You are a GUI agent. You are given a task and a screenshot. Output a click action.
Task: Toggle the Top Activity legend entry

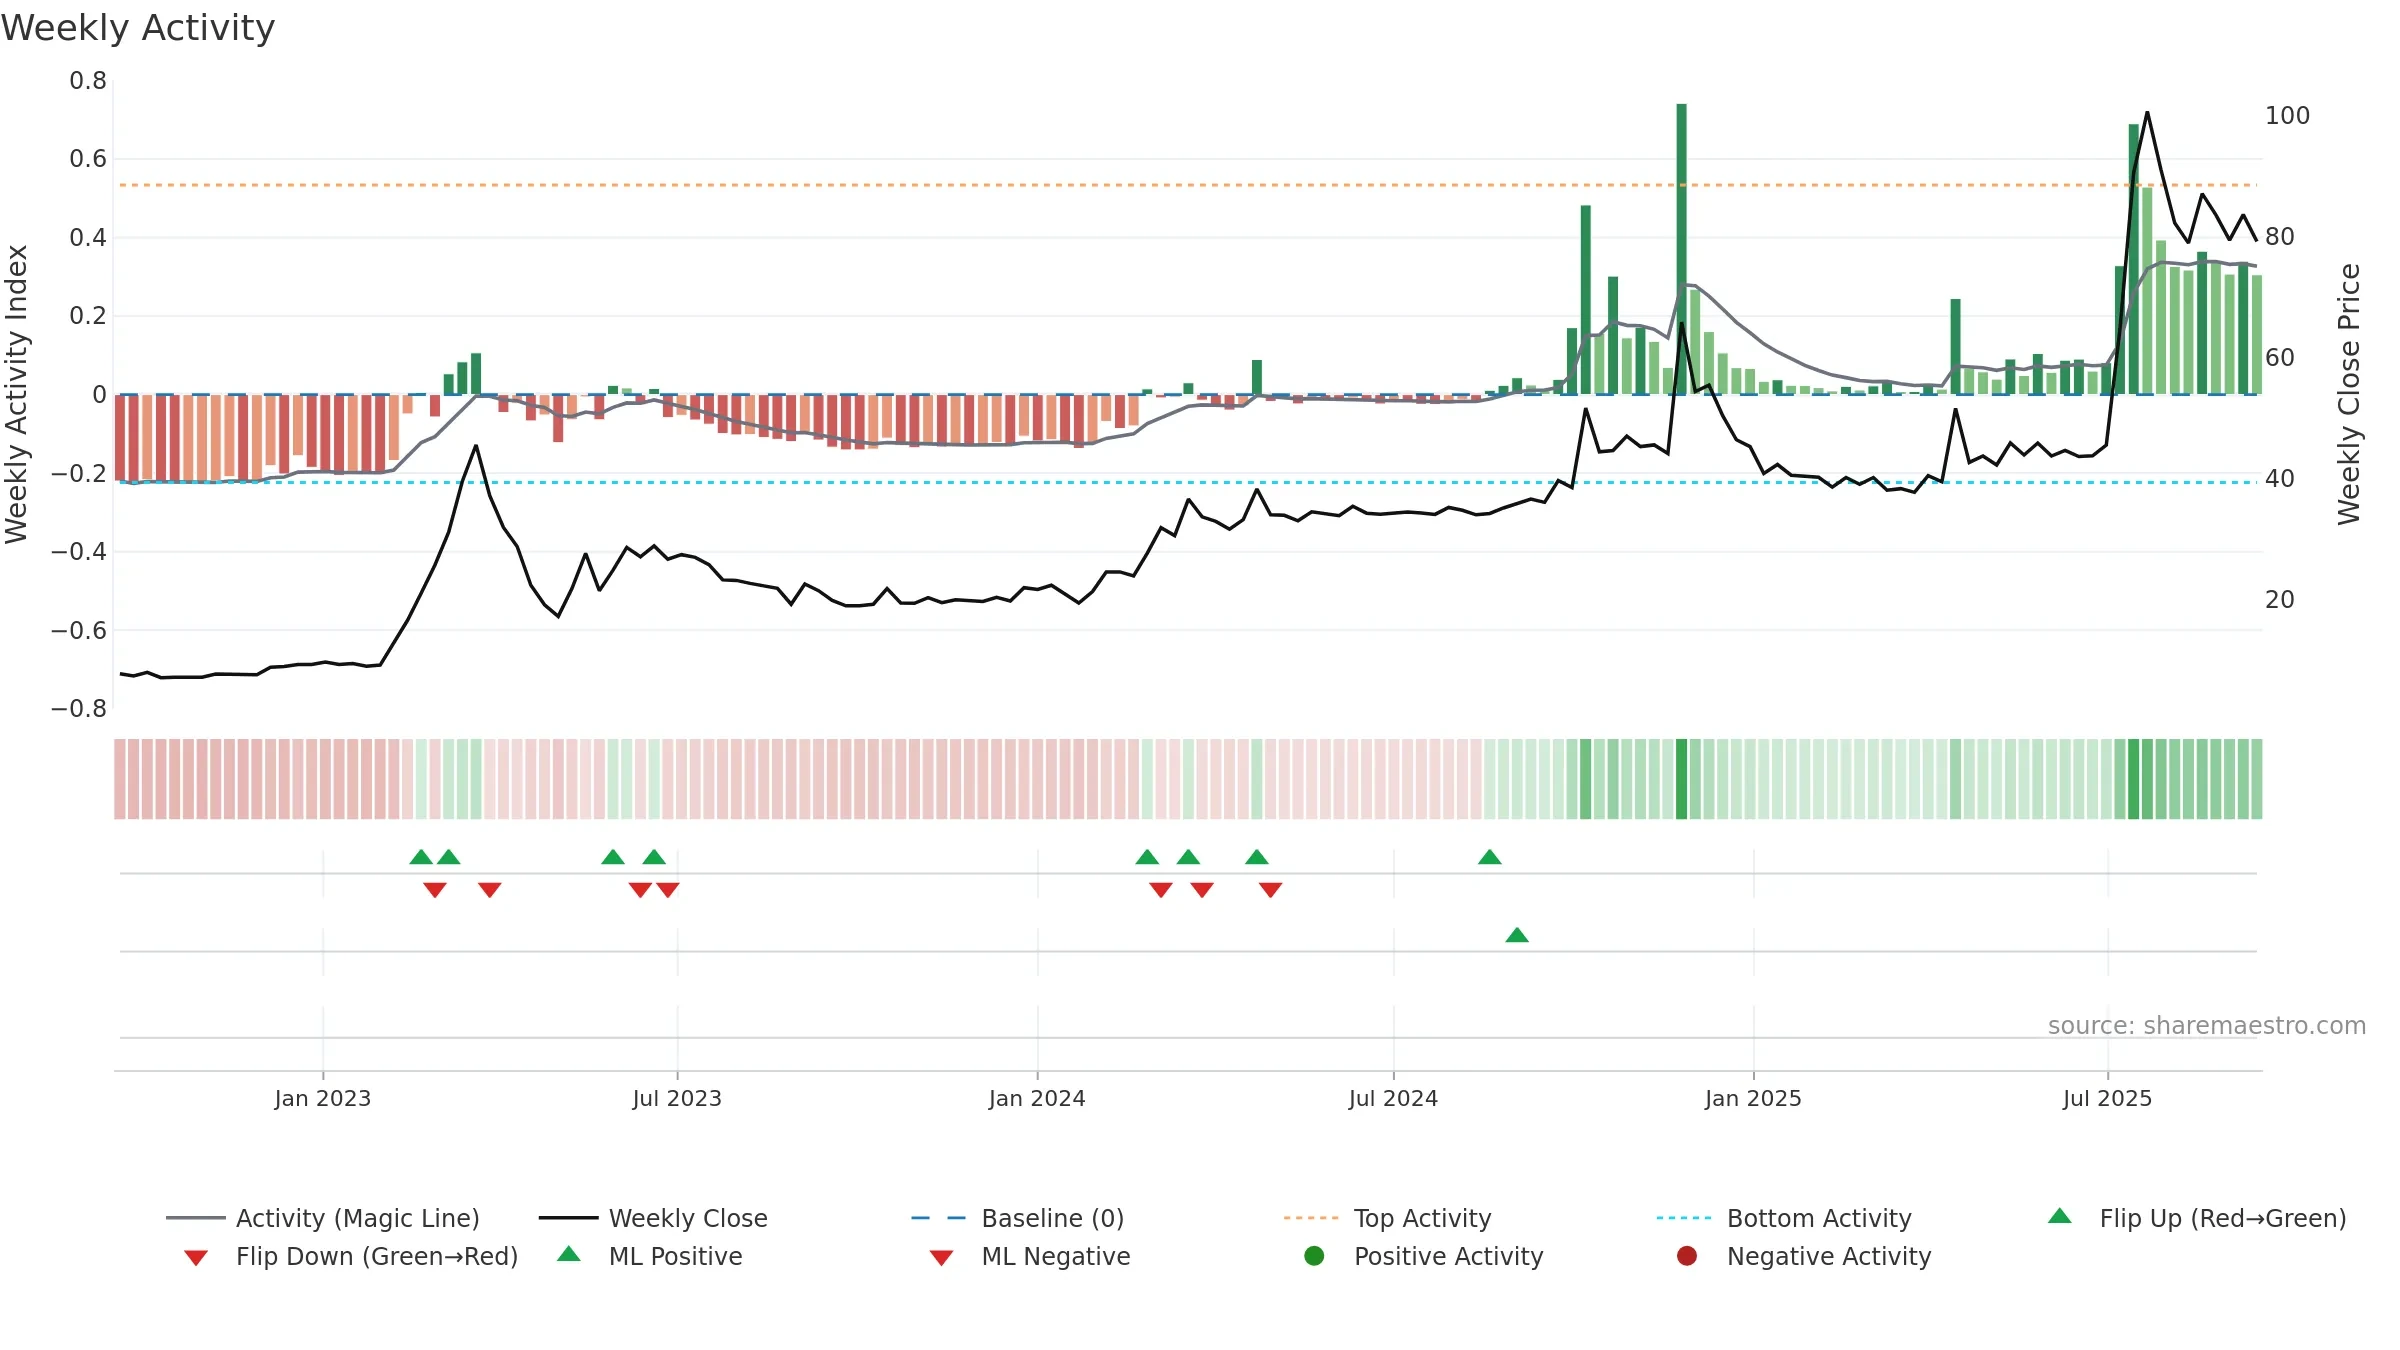(x=1387, y=1218)
